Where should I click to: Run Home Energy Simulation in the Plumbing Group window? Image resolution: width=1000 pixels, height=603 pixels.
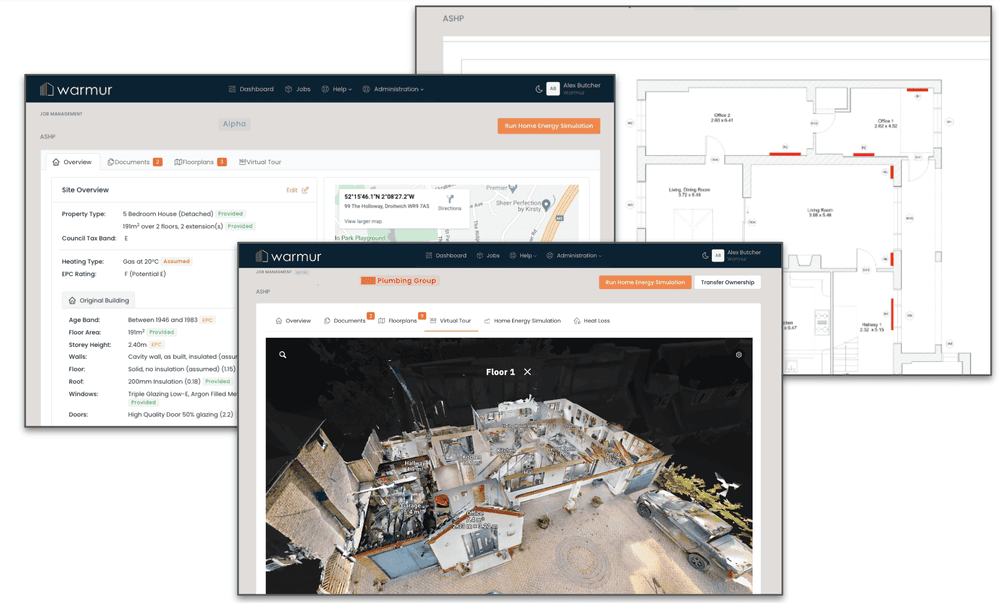645,282
